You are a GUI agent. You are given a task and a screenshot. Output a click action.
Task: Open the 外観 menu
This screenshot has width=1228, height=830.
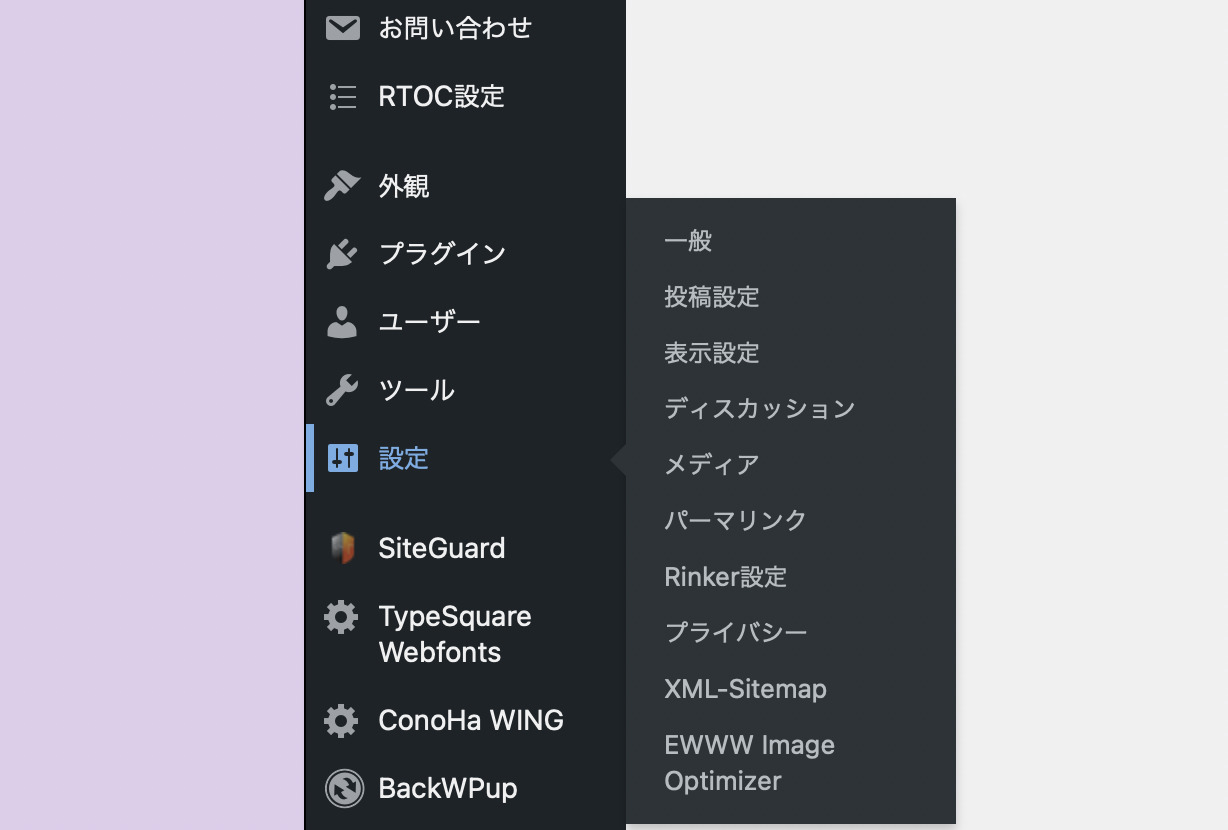404,186
